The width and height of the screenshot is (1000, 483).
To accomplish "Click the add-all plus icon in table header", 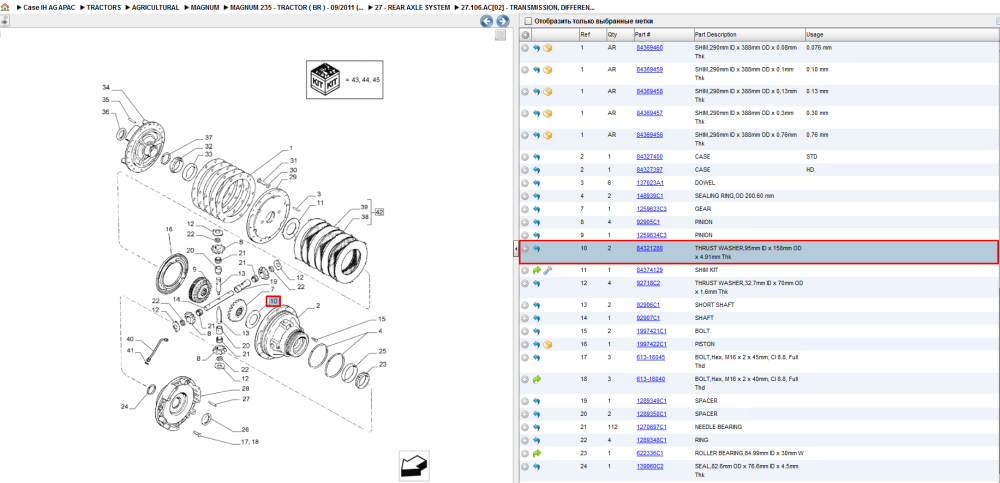I will [x=525, y=34].
